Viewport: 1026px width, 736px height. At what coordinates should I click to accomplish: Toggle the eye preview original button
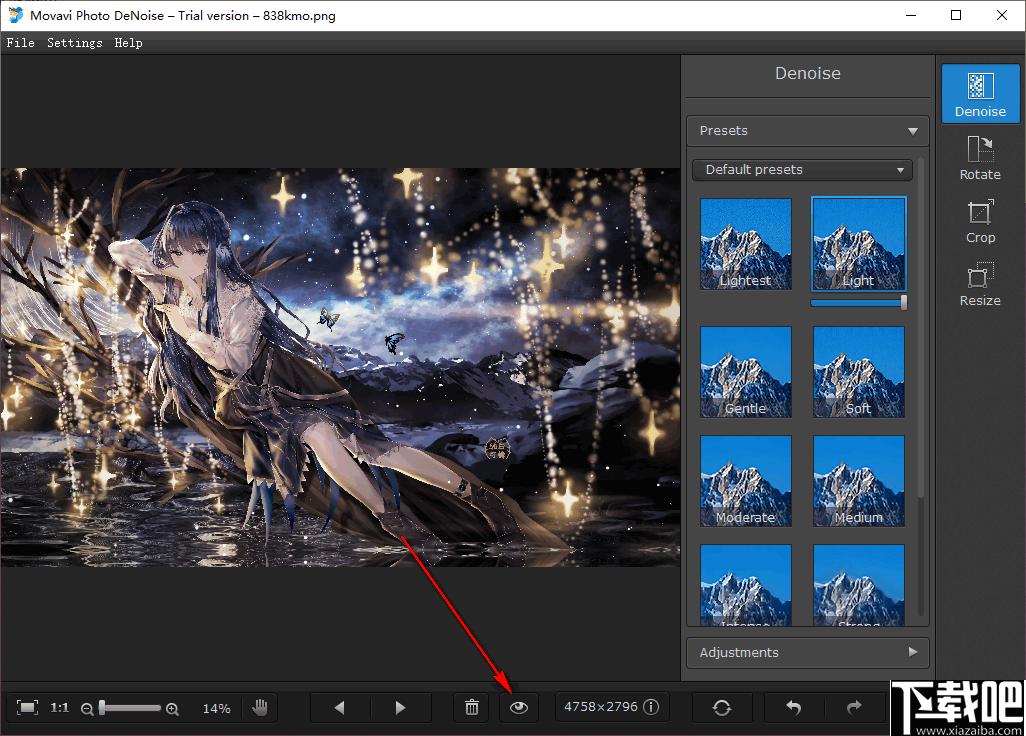coord(519,707)
